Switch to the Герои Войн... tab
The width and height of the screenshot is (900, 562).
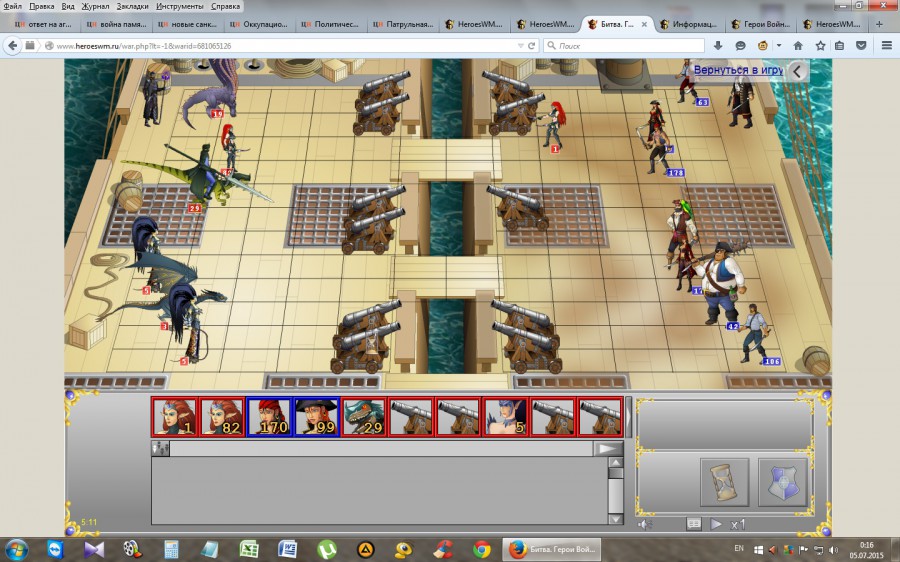761,24
